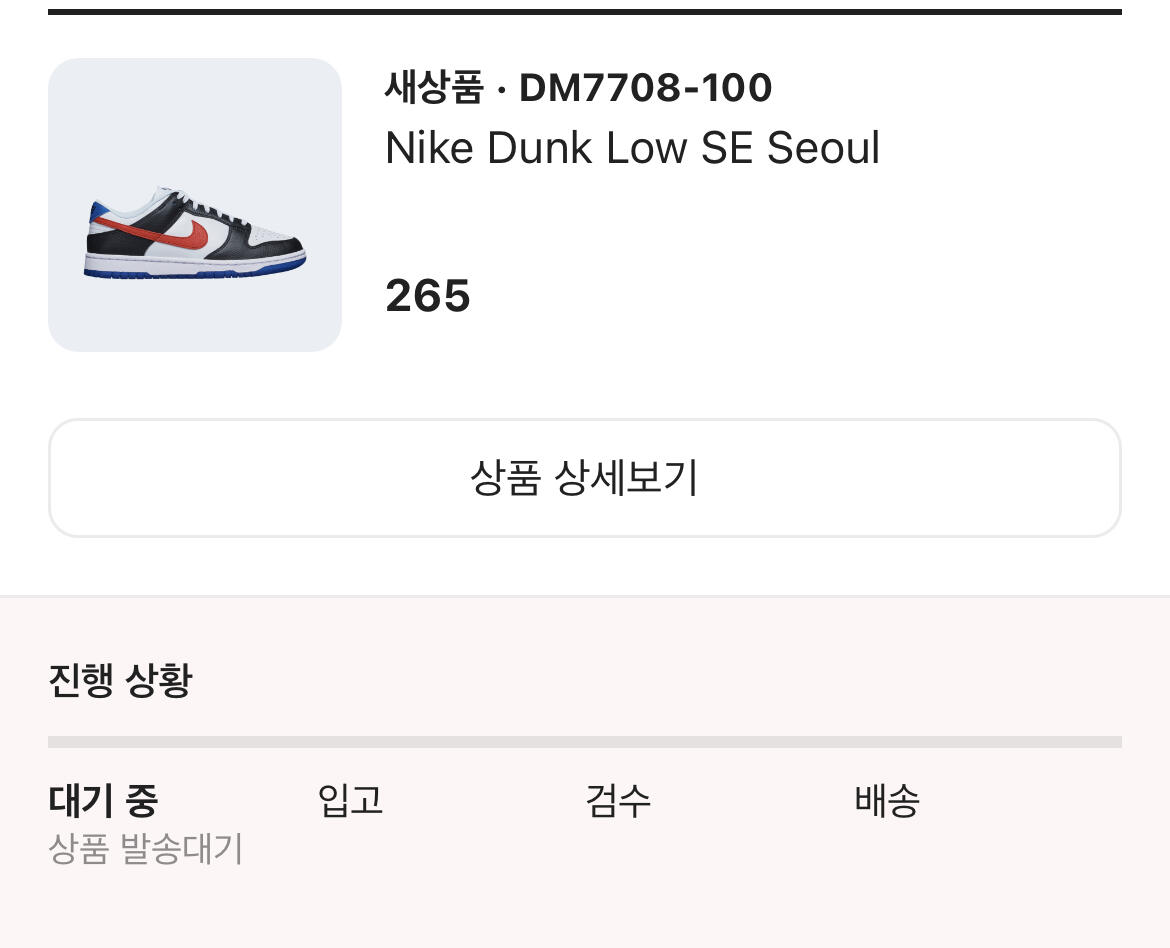The image size is (1170, 948).
Task: Click the 새상품 condition label
Action: point(434,88)
